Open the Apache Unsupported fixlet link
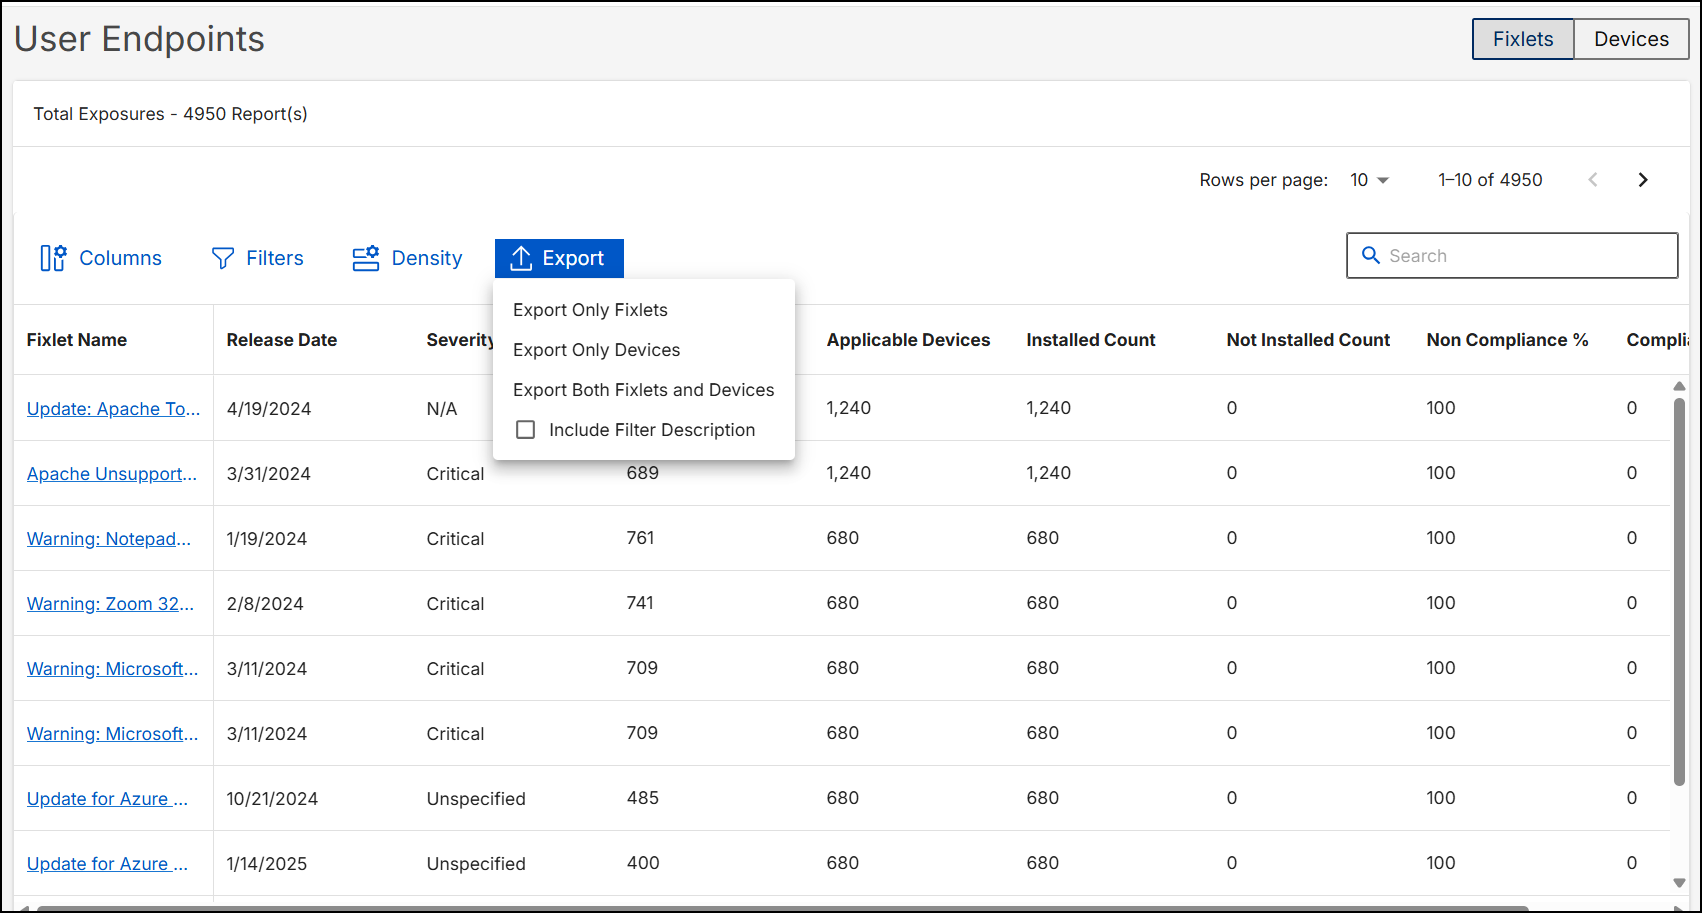 pyautogui.click(x=111, y=473)
